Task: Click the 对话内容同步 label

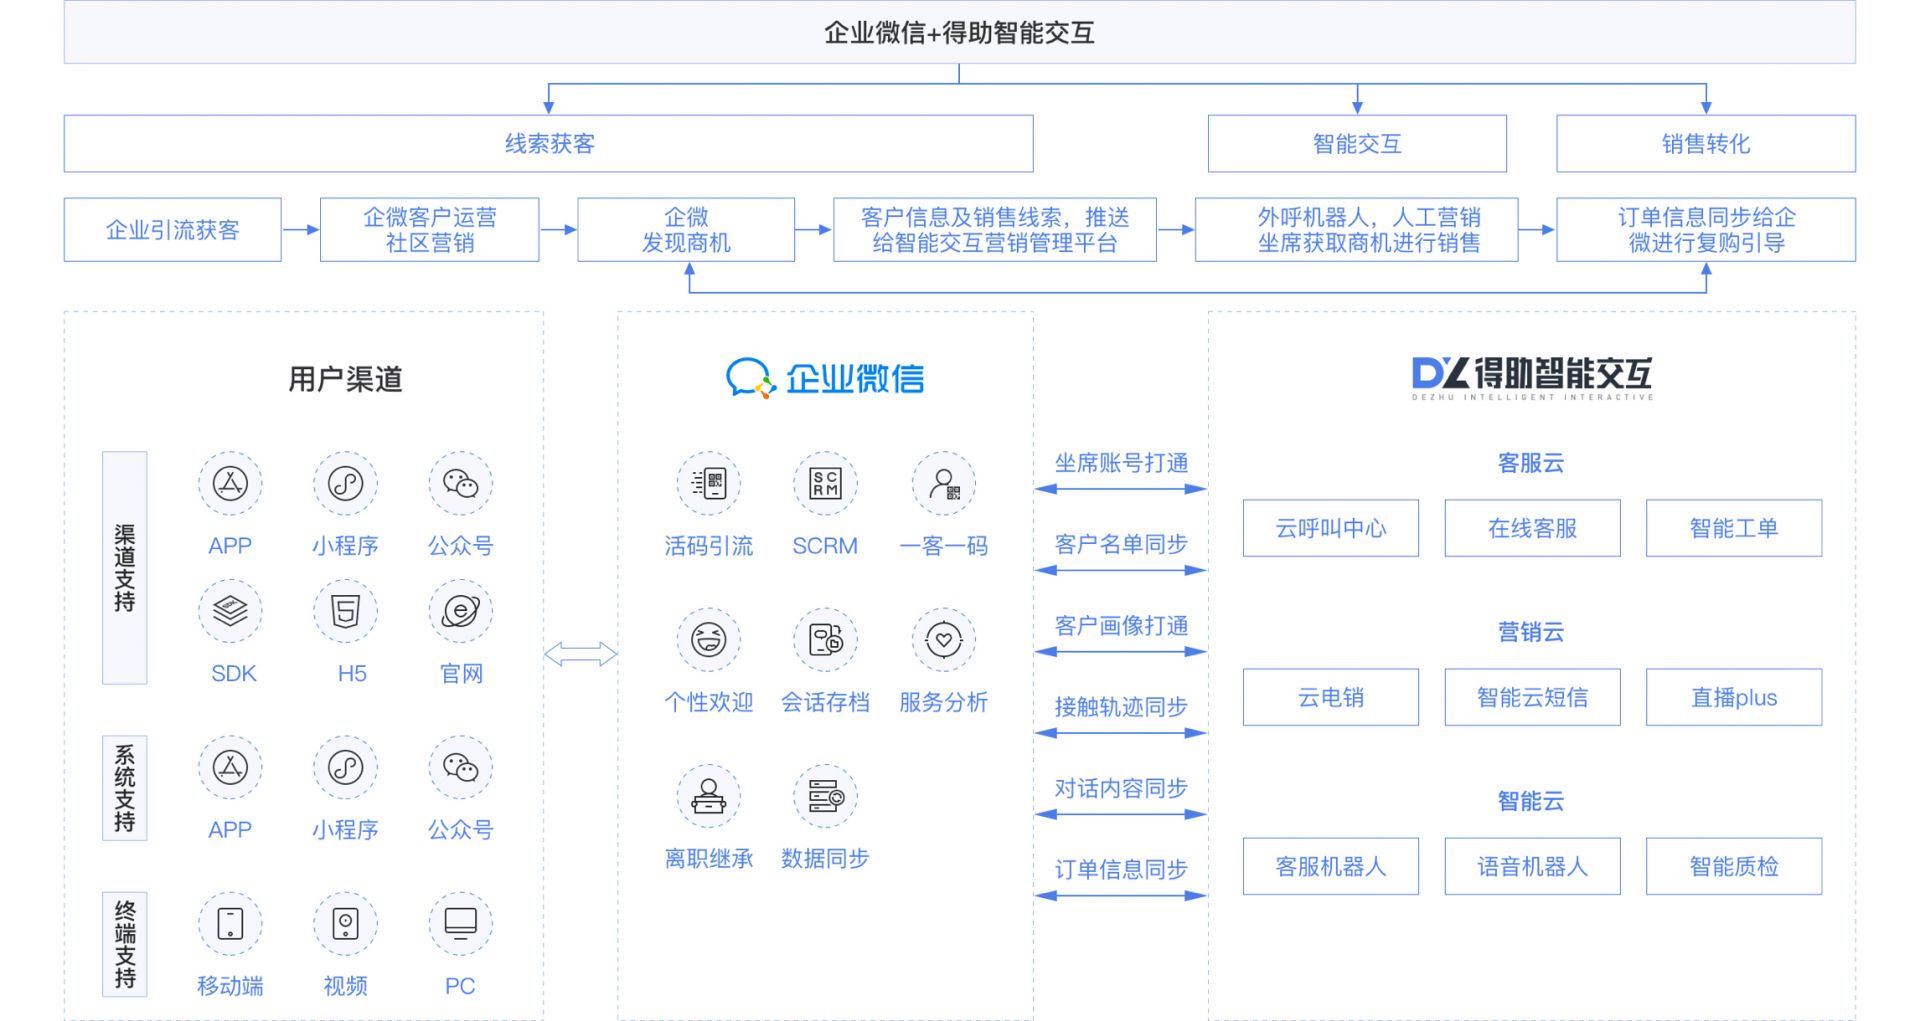Action: coord(1121,788)
